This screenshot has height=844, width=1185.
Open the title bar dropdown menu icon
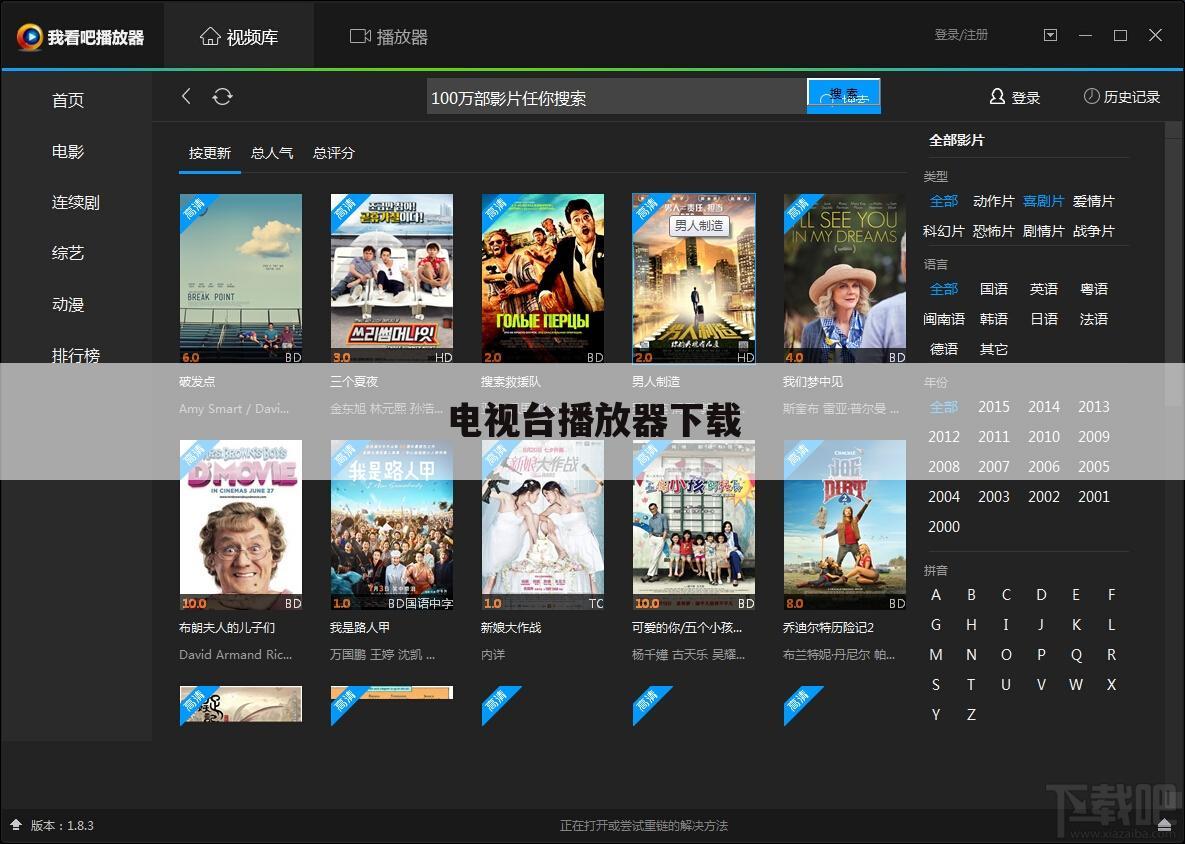click(1050, 36)
